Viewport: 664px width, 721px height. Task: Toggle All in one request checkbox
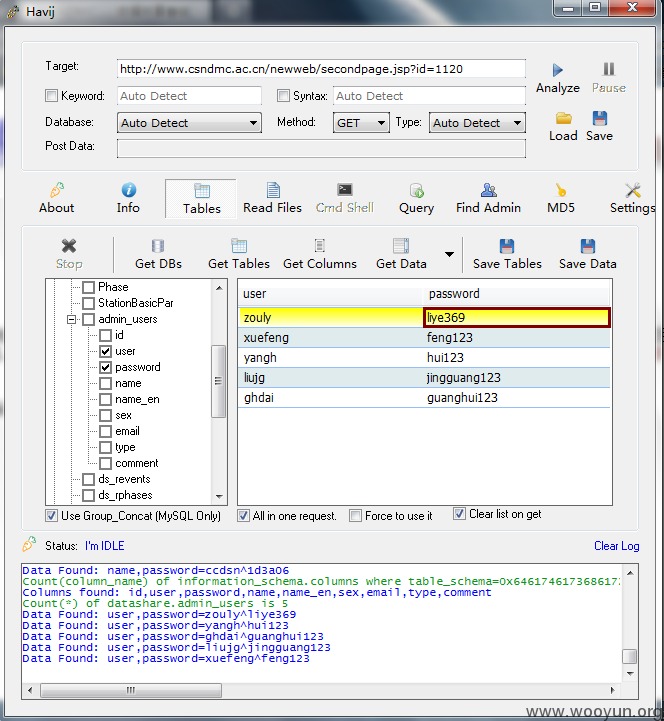click(x=244, y=515)
